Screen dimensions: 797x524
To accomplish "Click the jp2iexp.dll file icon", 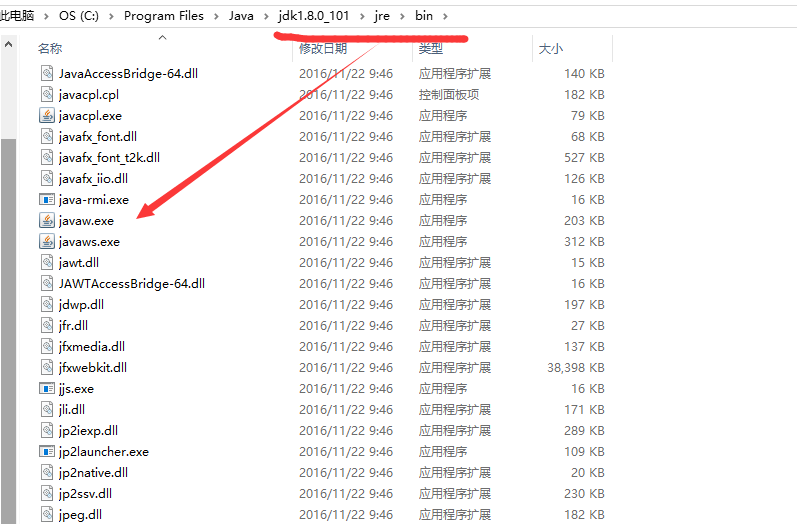I will (47, 430).
